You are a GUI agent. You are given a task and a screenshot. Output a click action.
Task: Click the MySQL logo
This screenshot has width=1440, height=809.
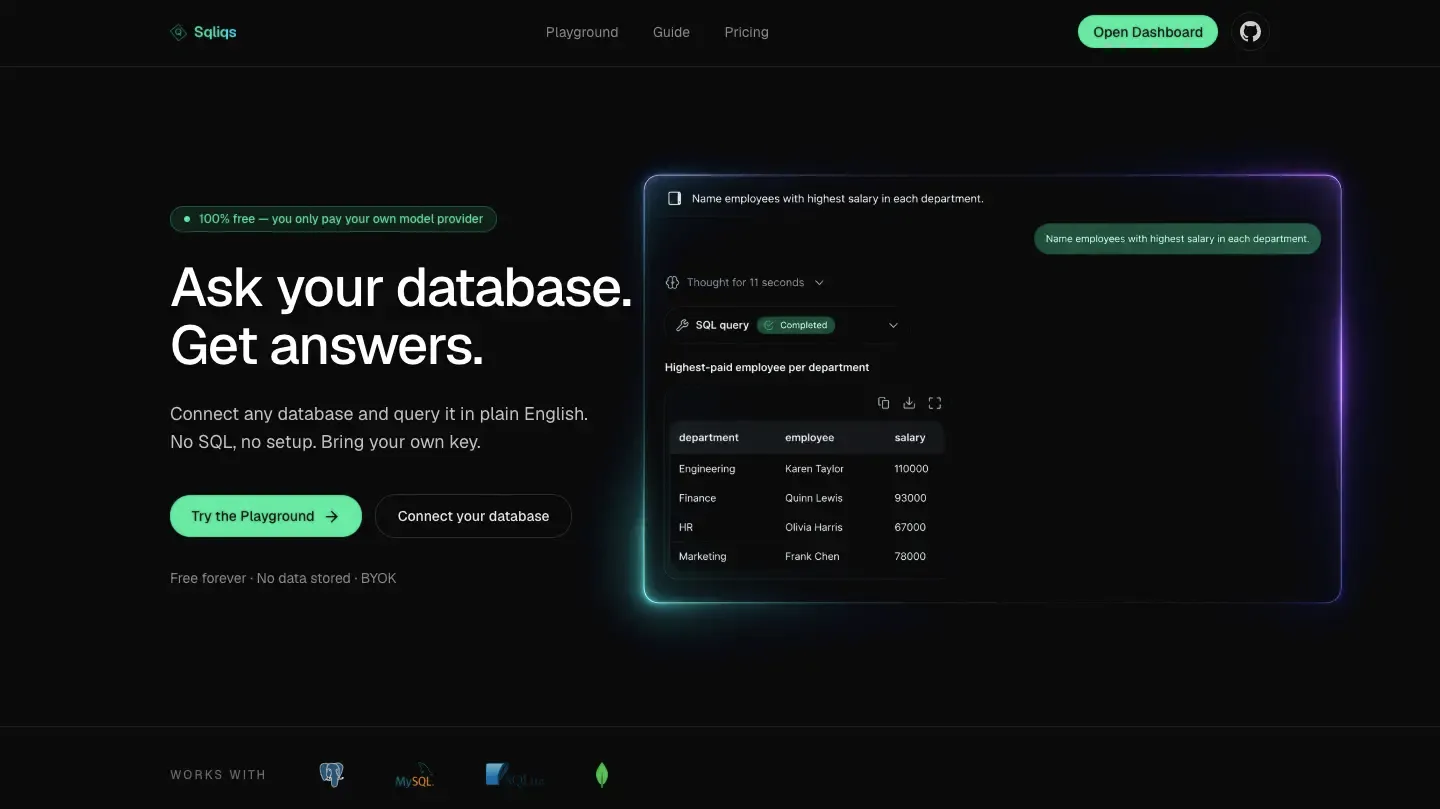(x=413, y=776)
